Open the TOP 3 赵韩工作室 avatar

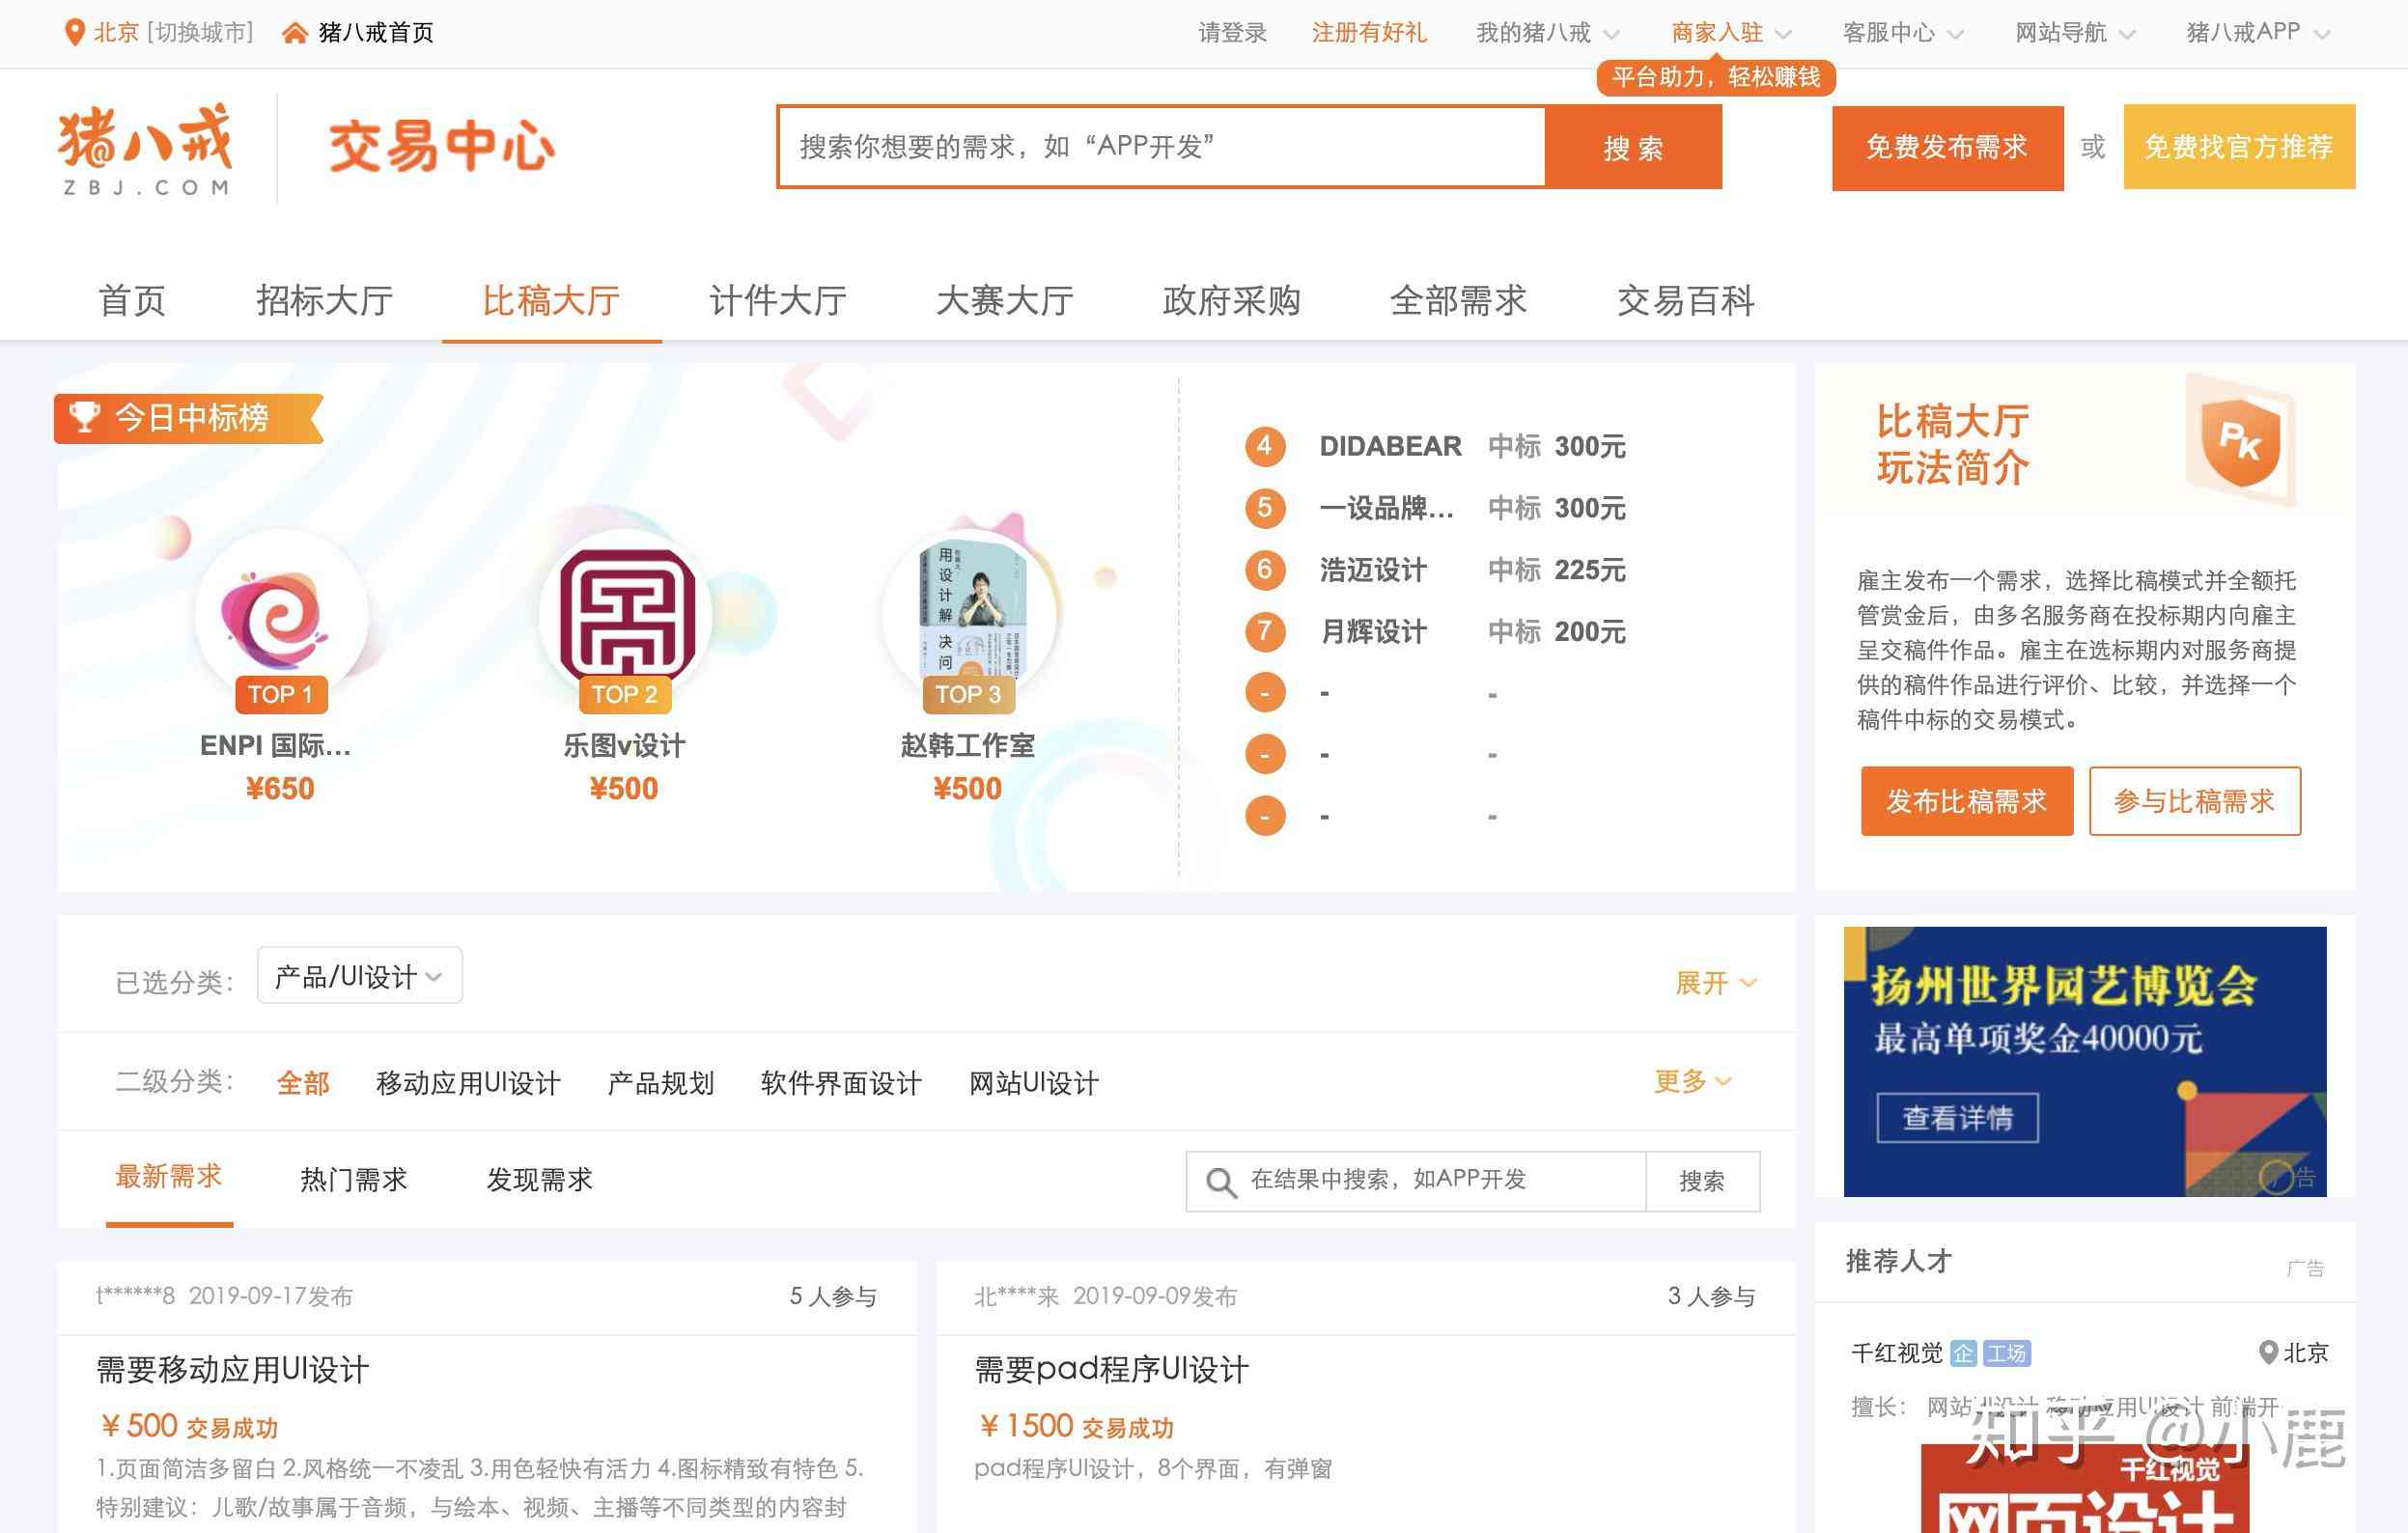coord(968,616)
